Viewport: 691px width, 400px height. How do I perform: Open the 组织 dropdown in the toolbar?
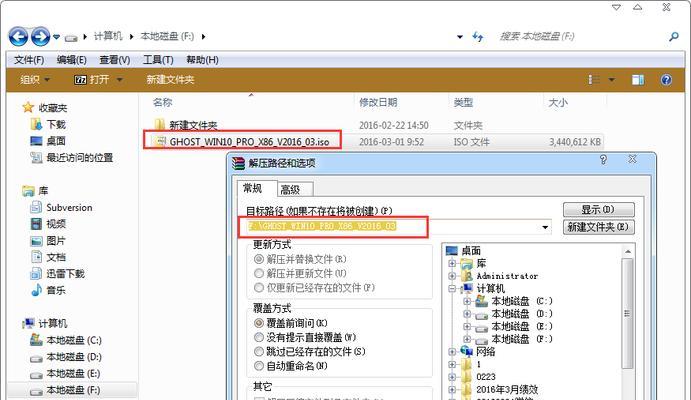click(x=35, y=80)
